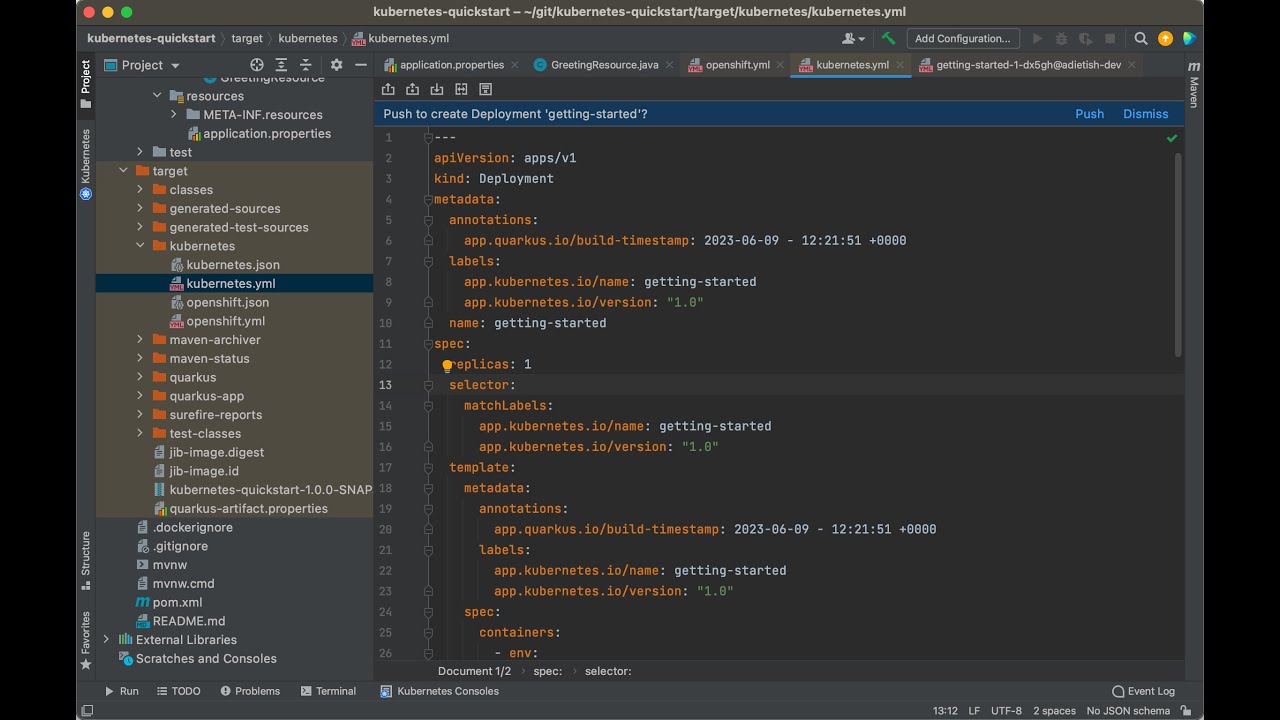Image resolution: width=1280 pixels, height=720 pixels.
Task: Click the editor vertical scrollbar
Action: coord(1178,255)
